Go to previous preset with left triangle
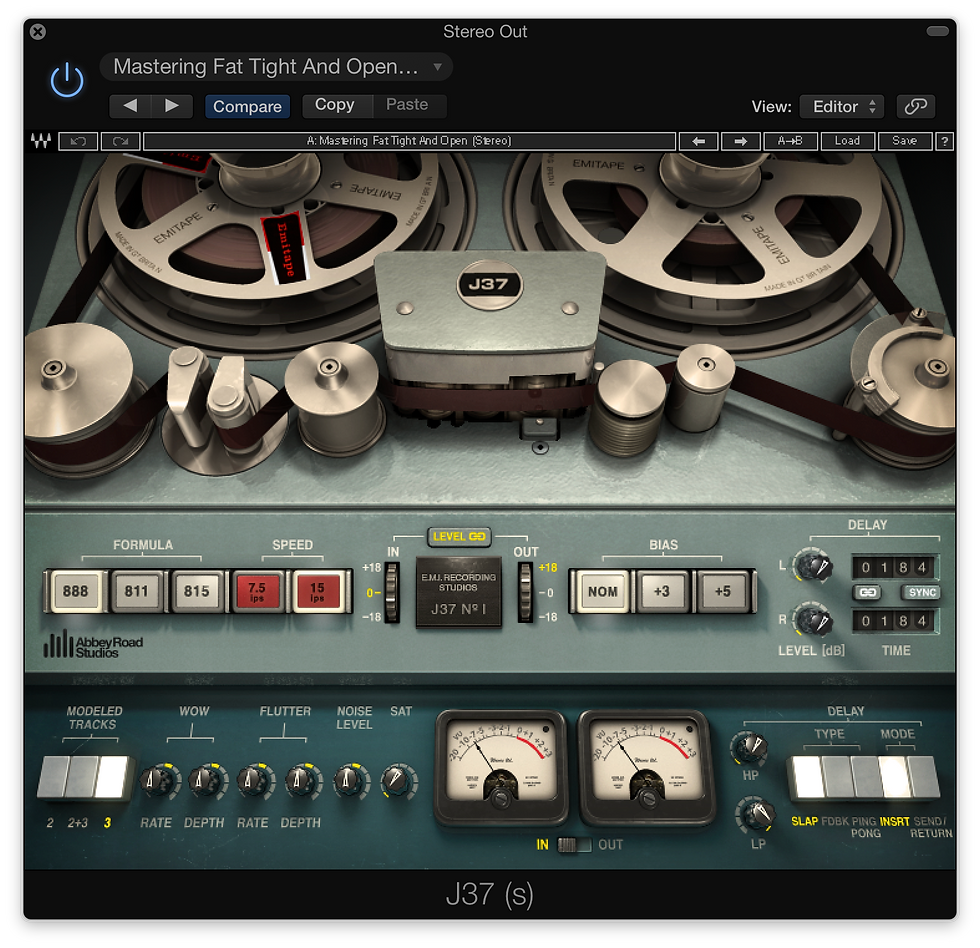Viewport: 980px width, 948px height. [130, 106]
